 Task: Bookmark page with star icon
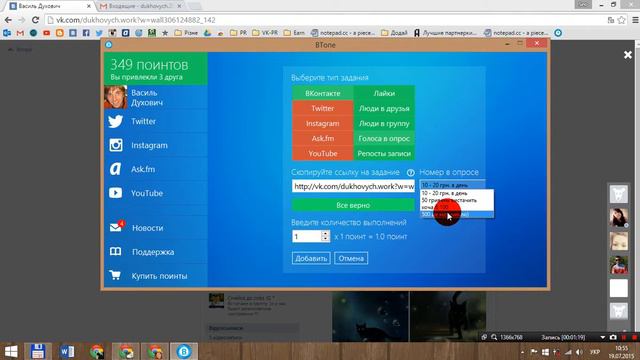[x=621, y=20]
